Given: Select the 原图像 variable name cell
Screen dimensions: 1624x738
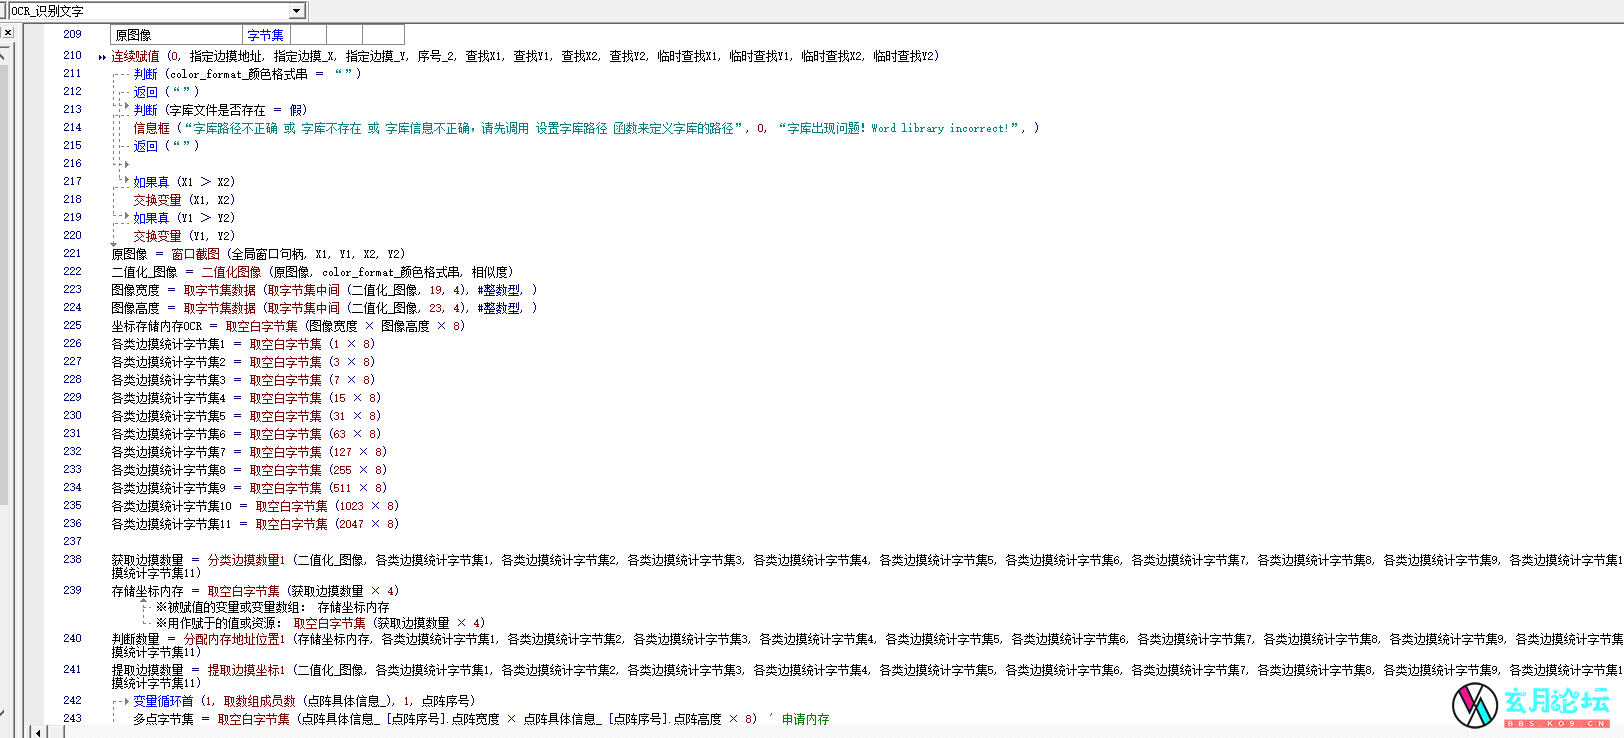Looking at the screenshot, I should [177, 35].
